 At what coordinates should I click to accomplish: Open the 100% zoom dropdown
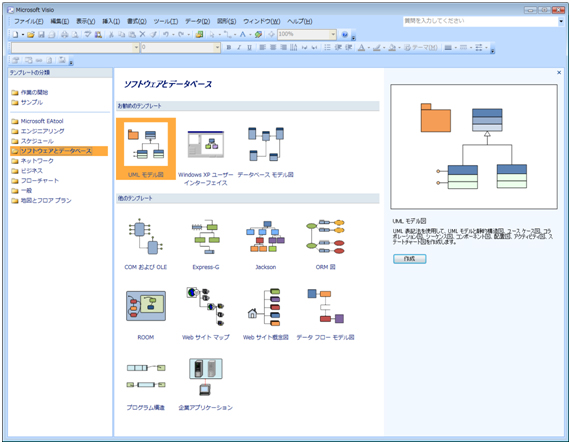coord(333,35)
